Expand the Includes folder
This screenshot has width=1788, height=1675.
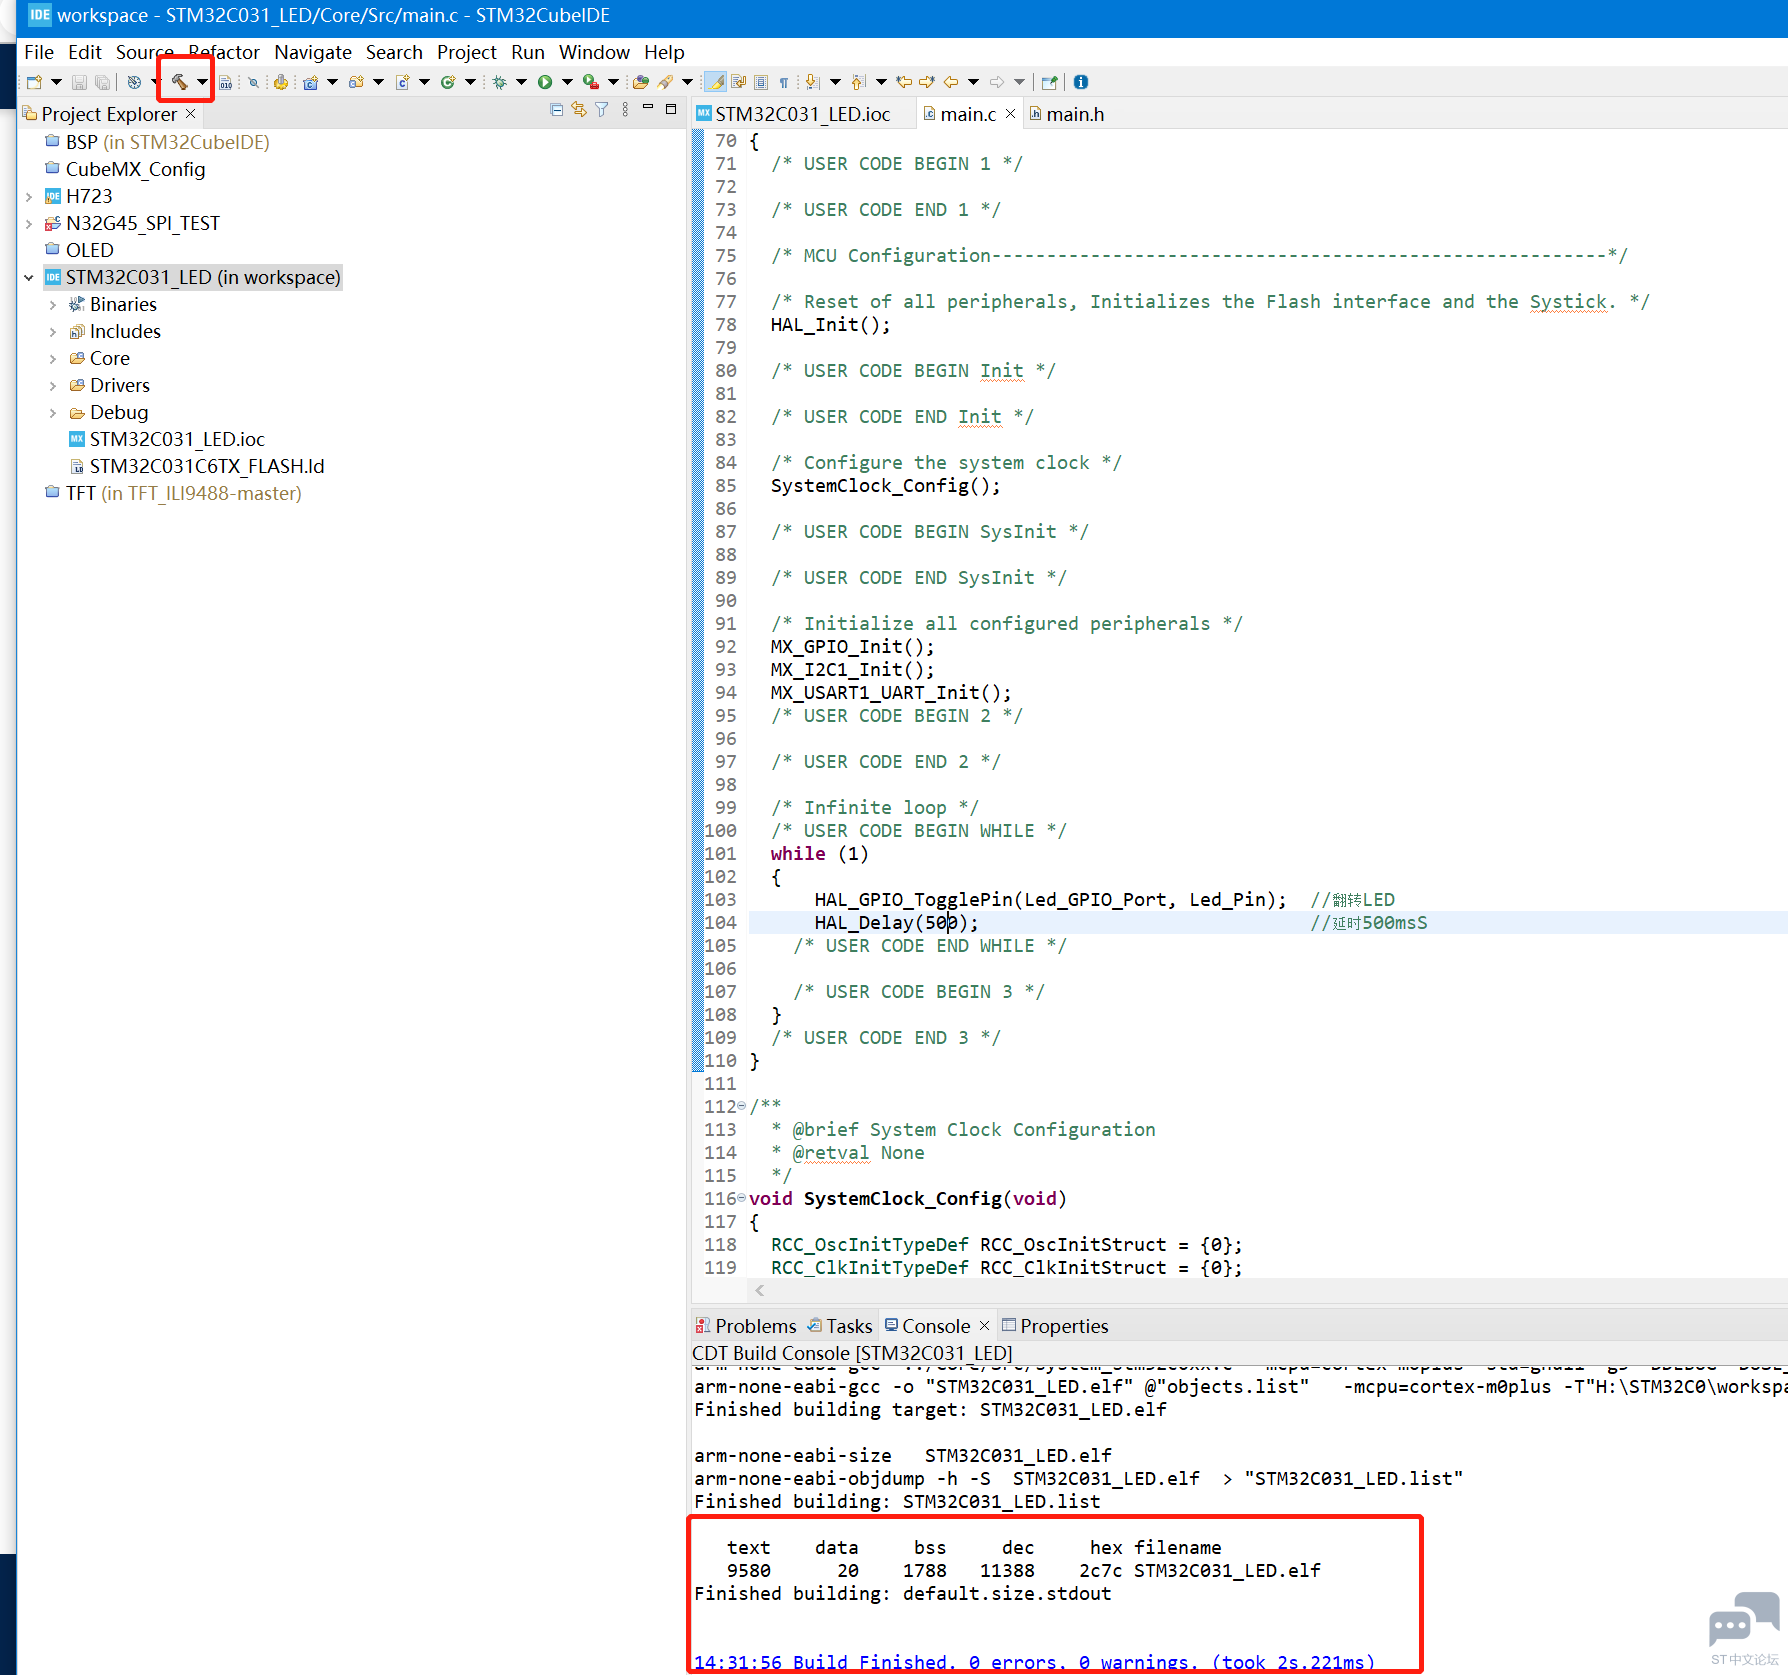click(53, 331)
